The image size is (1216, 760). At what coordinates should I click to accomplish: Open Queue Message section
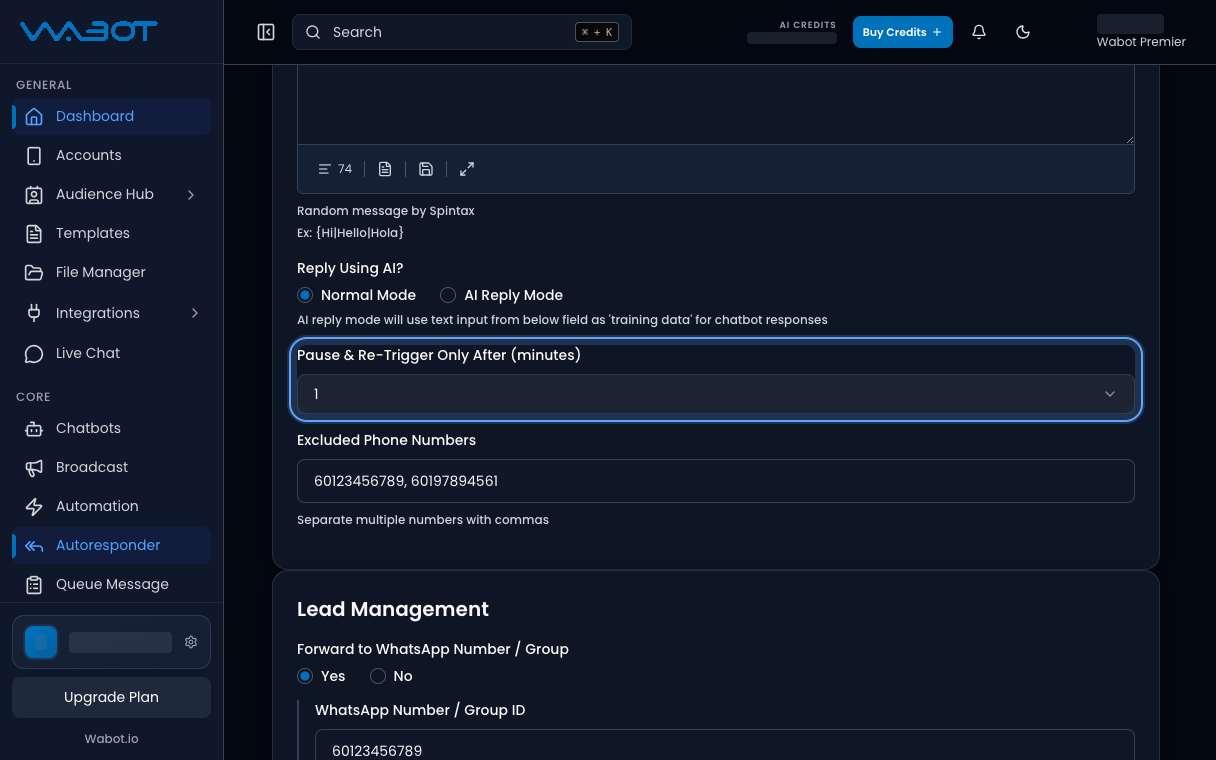coord(111,584)
